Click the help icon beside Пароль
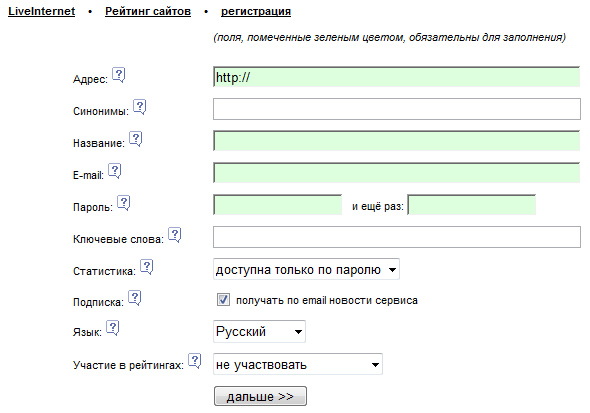Viewport: 590px width, 413px height. coord(123,203)
